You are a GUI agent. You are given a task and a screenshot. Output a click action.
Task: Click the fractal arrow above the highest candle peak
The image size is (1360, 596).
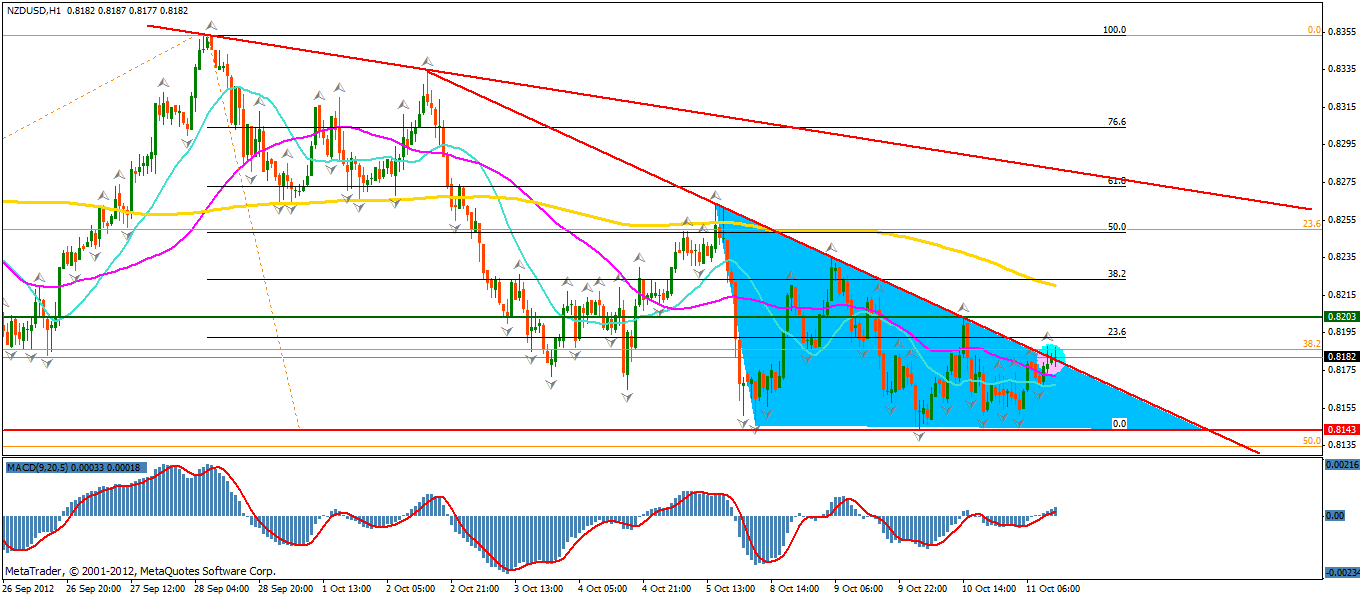point(209,24)
